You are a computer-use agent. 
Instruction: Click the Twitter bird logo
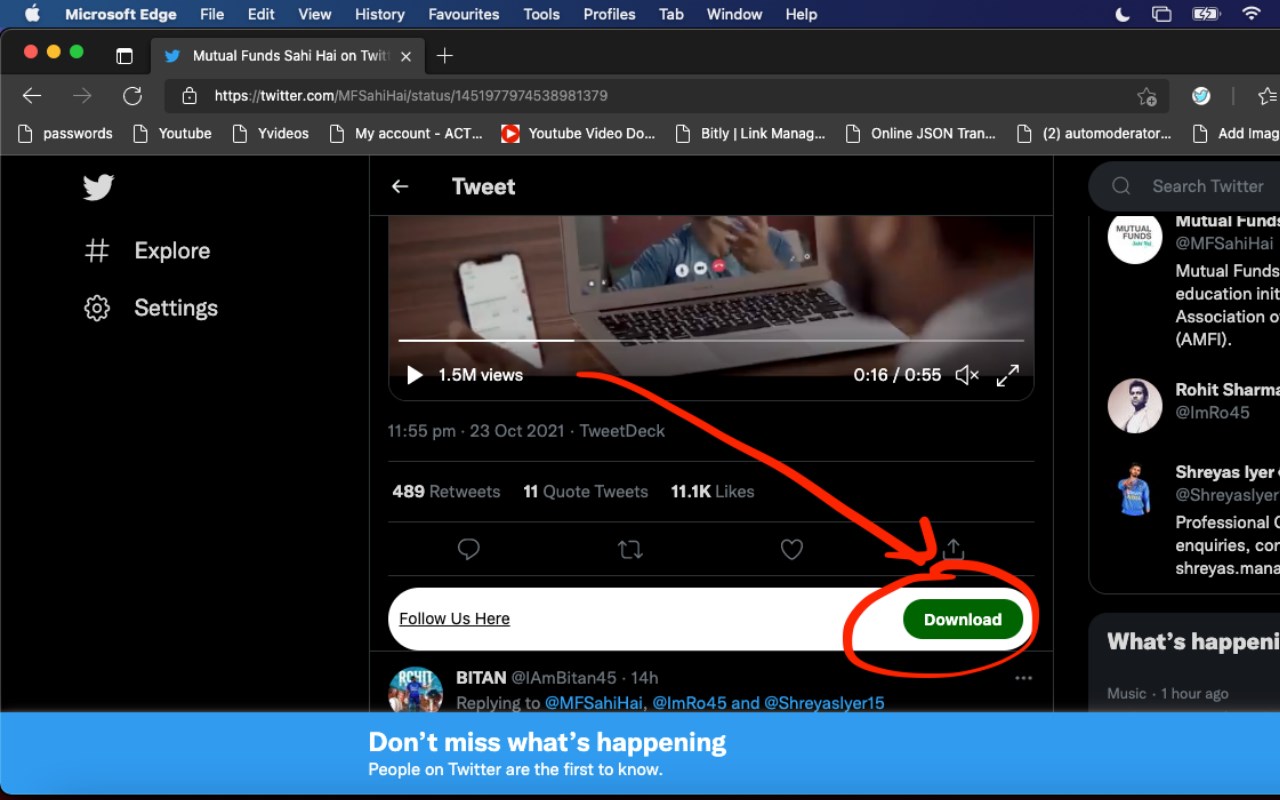click(x=98, y=187)
